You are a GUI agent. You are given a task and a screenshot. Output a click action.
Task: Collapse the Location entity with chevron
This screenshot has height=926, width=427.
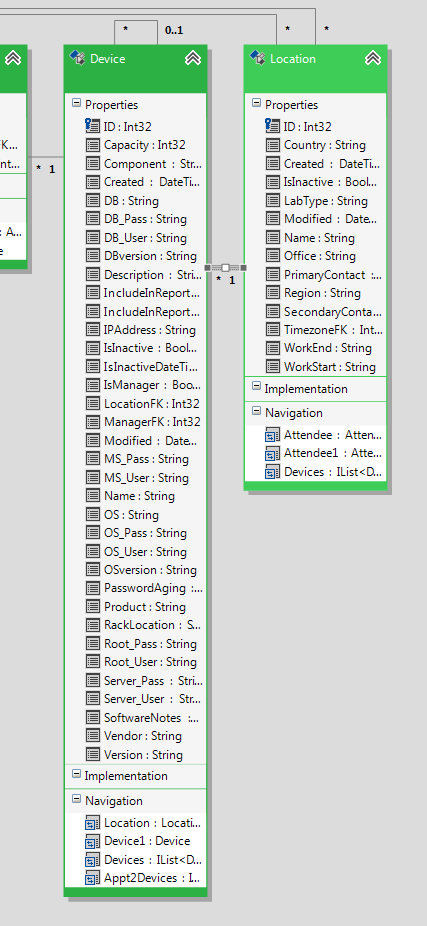(x=373, y=58)
